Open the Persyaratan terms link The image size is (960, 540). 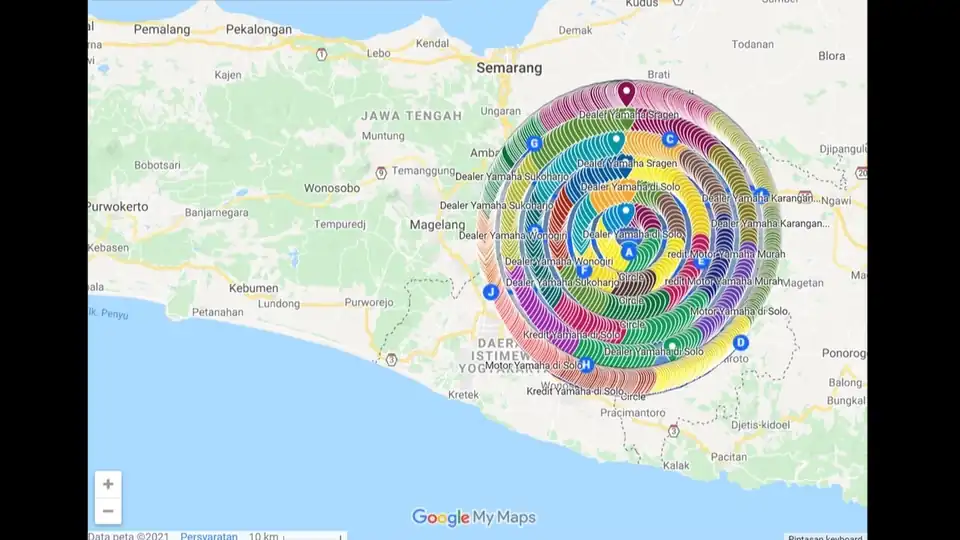point(209,536)
